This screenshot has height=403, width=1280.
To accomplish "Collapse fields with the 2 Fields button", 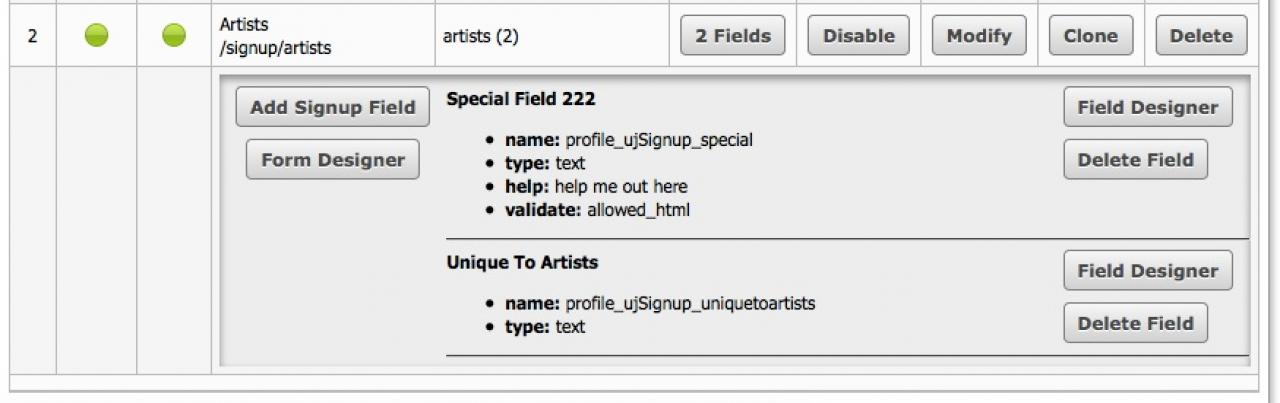I will (733, 36).
